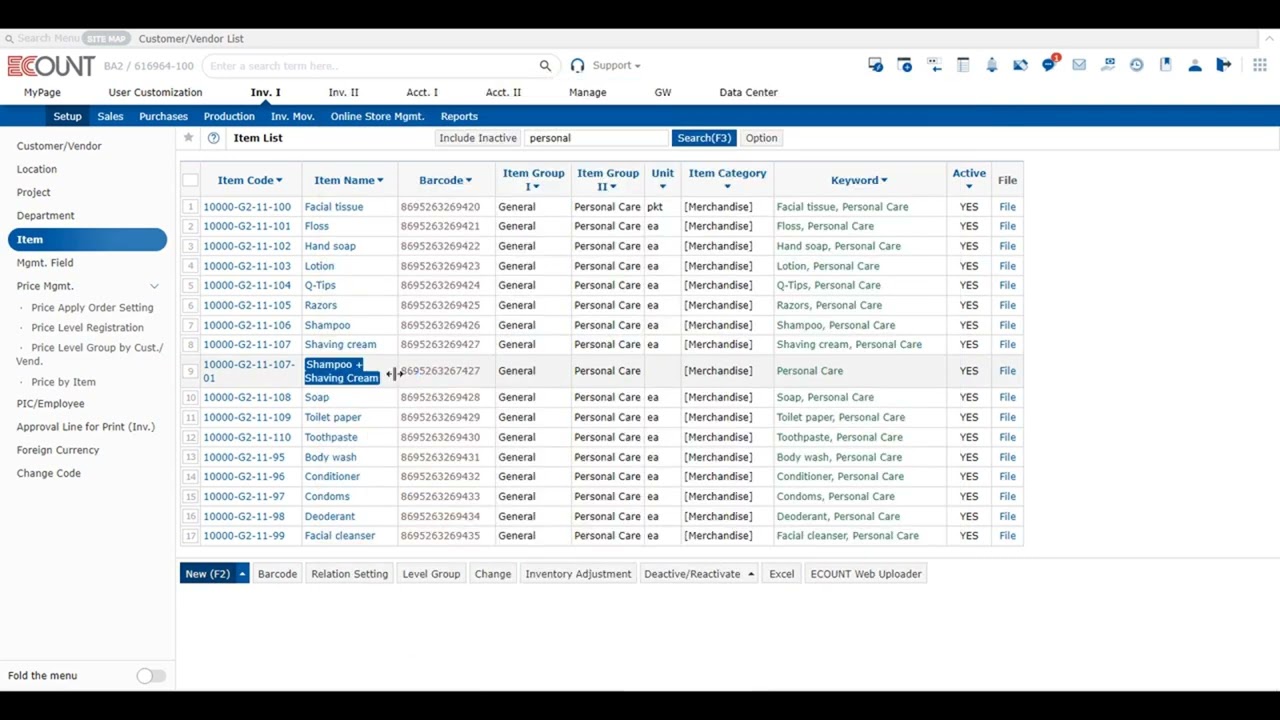Open the user profile icon
Image resolution: width=1280 pixels, height=720 pixels.
click(1195, 65)
